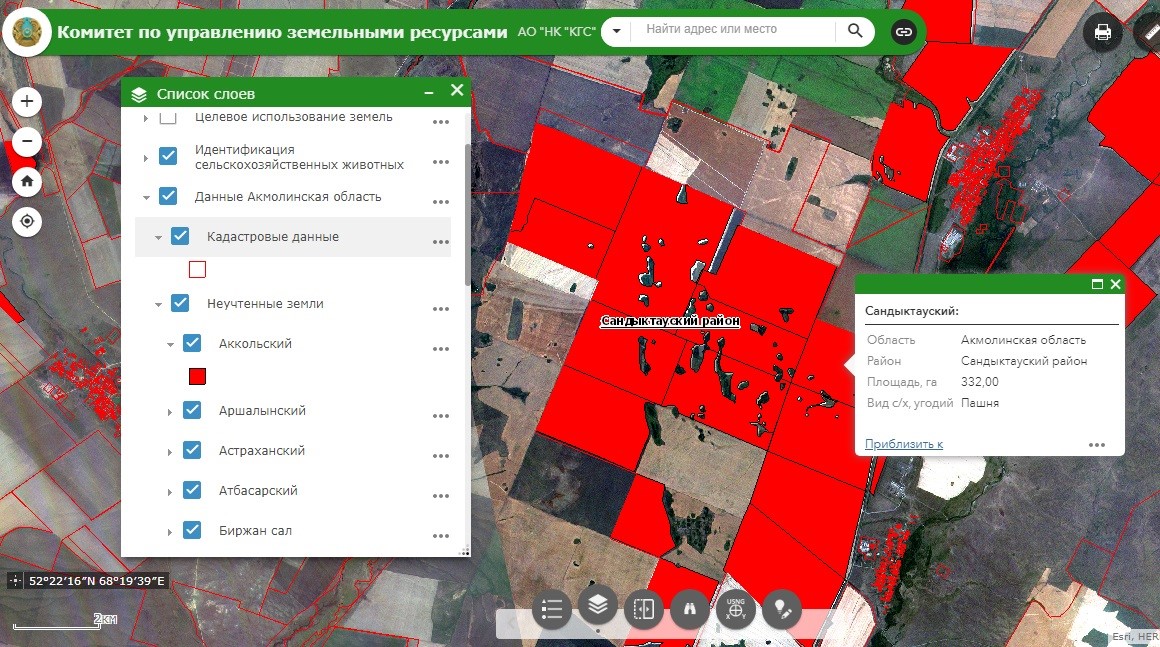The width and height of the screenshot is (1160, 647).
Task: Go to default map extent home
Action: click(x=27, y=181)
